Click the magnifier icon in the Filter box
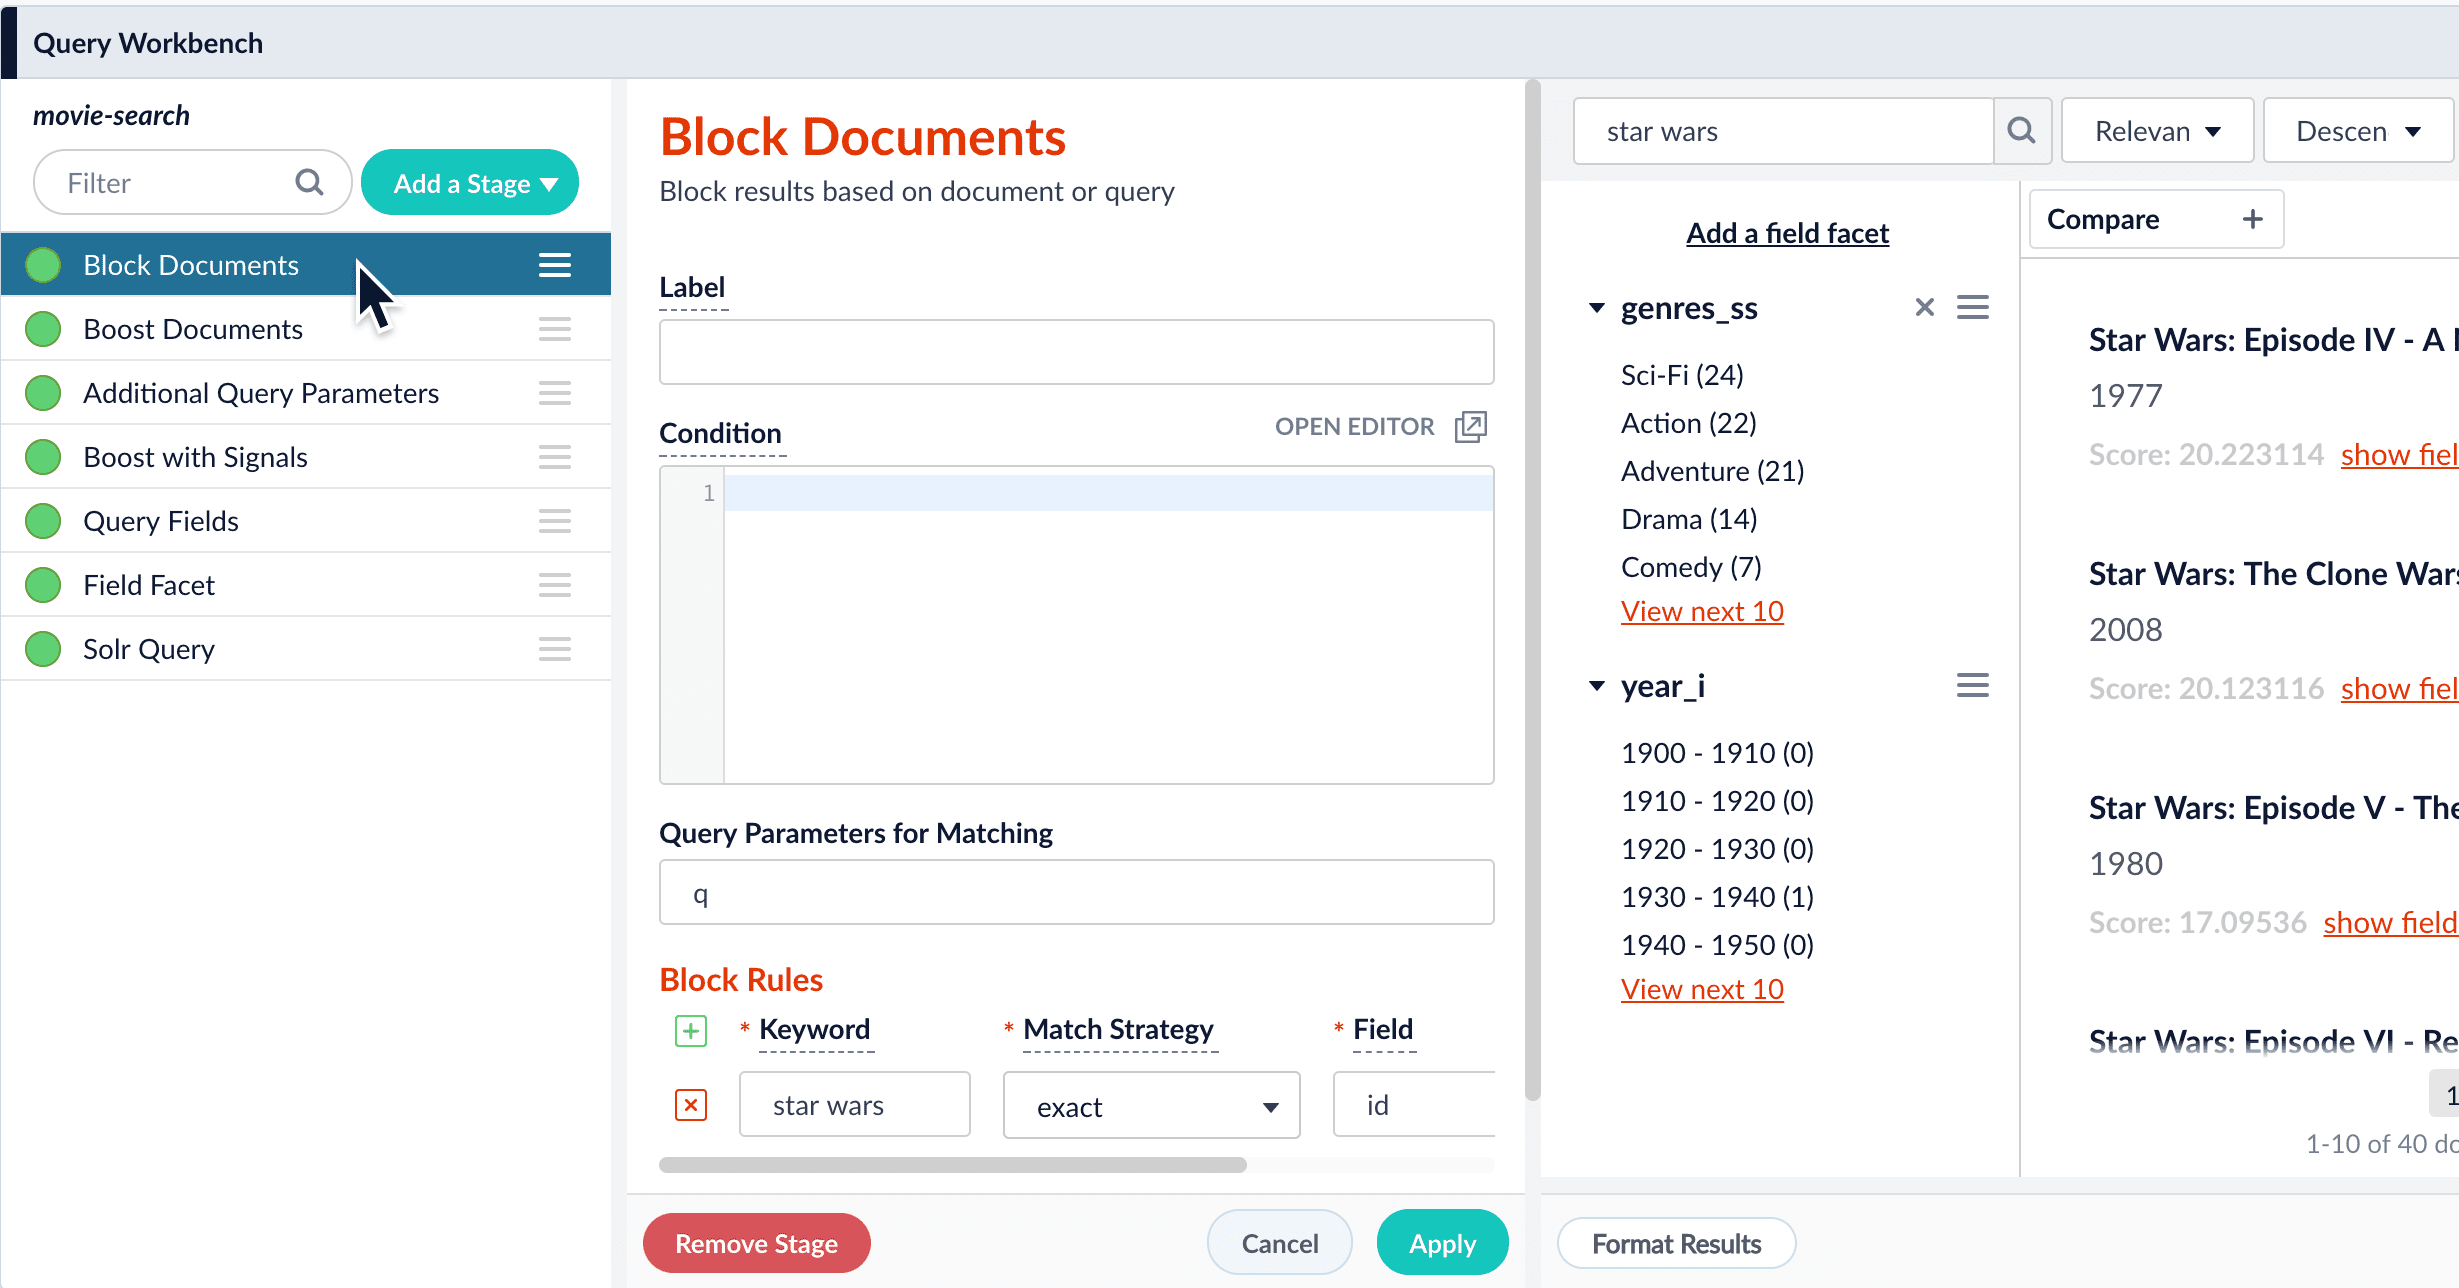 click(x=308, y=182)
